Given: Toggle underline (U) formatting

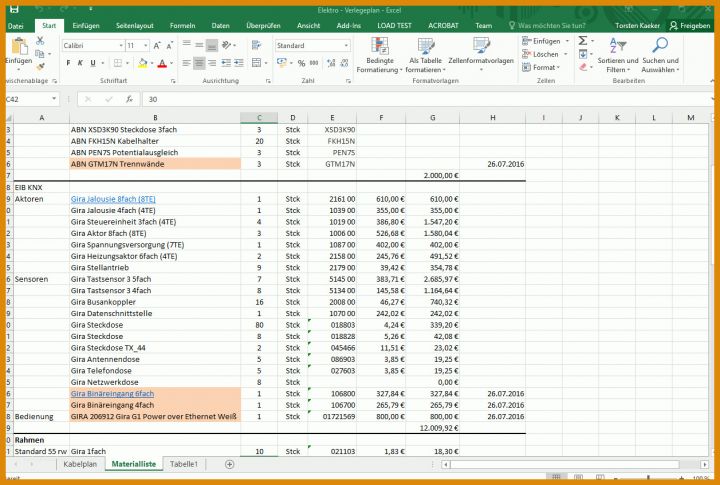Looking at the screenshot, I should click(x=93, y=63).
